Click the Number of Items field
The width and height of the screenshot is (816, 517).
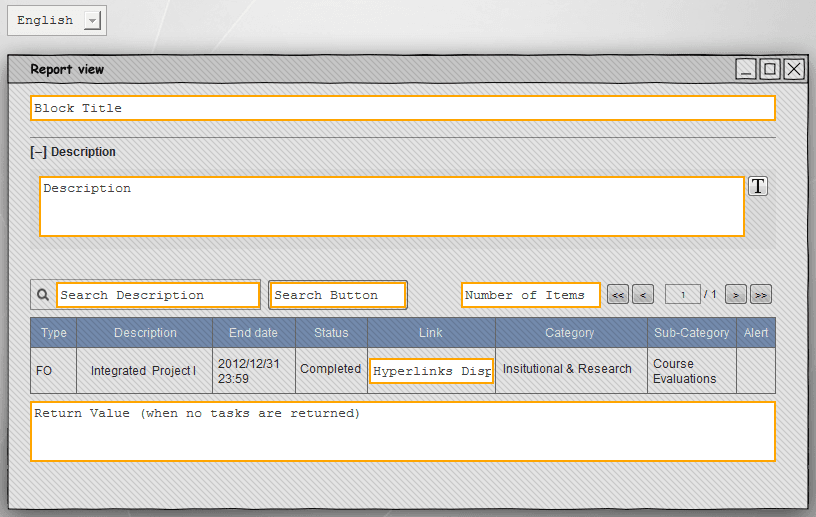pos(531,295)
